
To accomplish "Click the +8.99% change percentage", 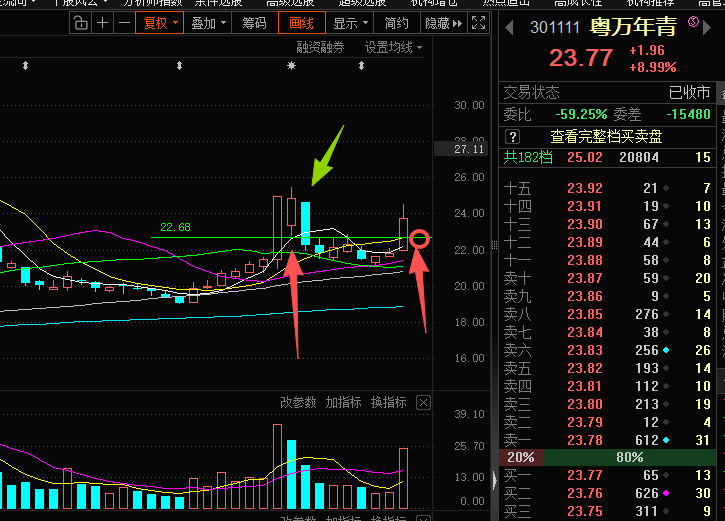I will pyautogui.click(x=652, y=67).
